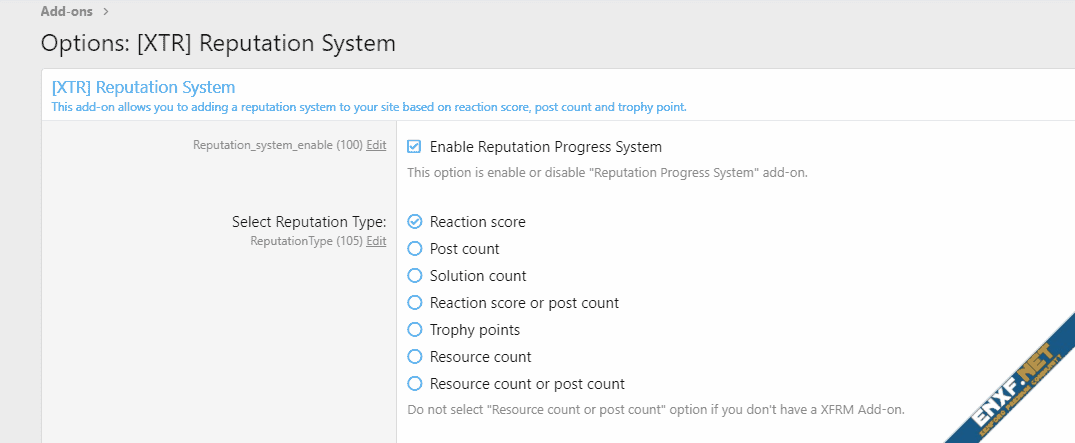Click Edit next to ReputationType (105)

pyautogui.click(x=376, y=241)
